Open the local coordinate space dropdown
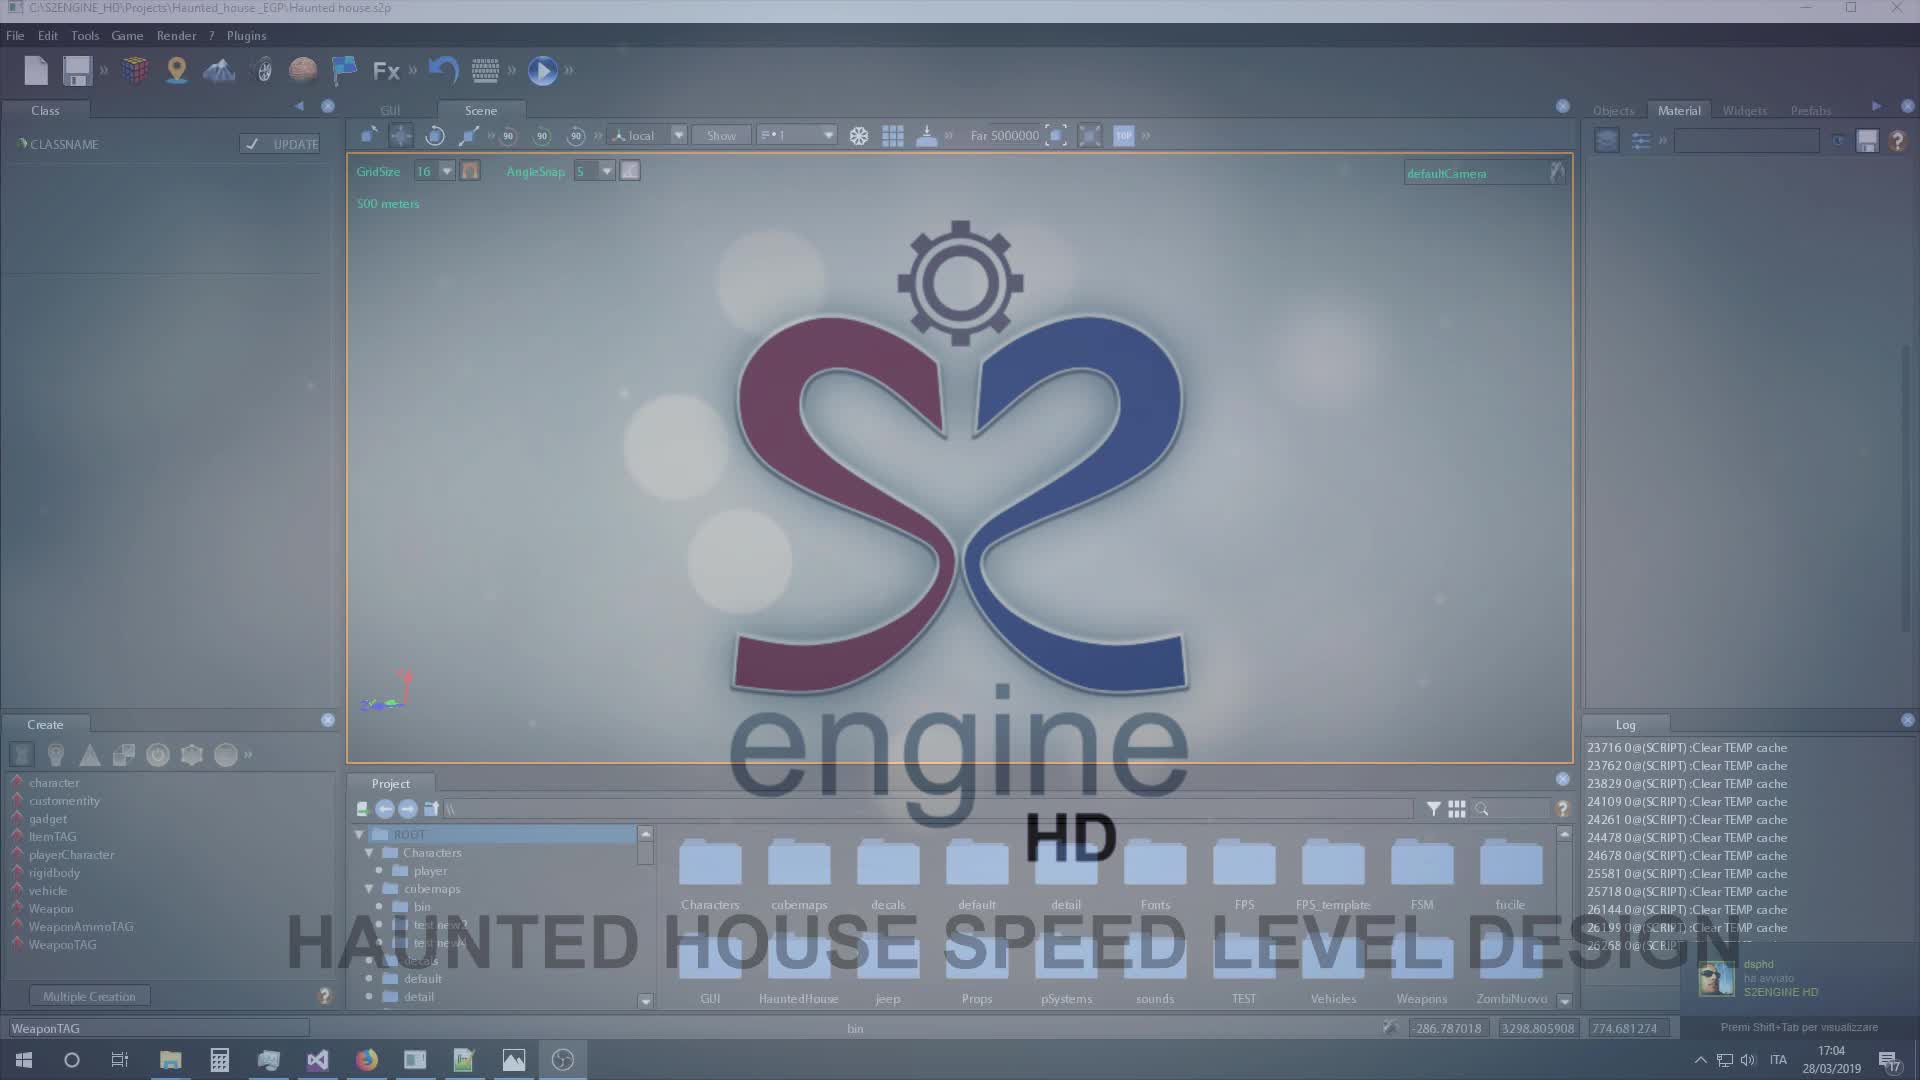Viewport: 1920px width, 1080px height. click(x=678, y=136)
